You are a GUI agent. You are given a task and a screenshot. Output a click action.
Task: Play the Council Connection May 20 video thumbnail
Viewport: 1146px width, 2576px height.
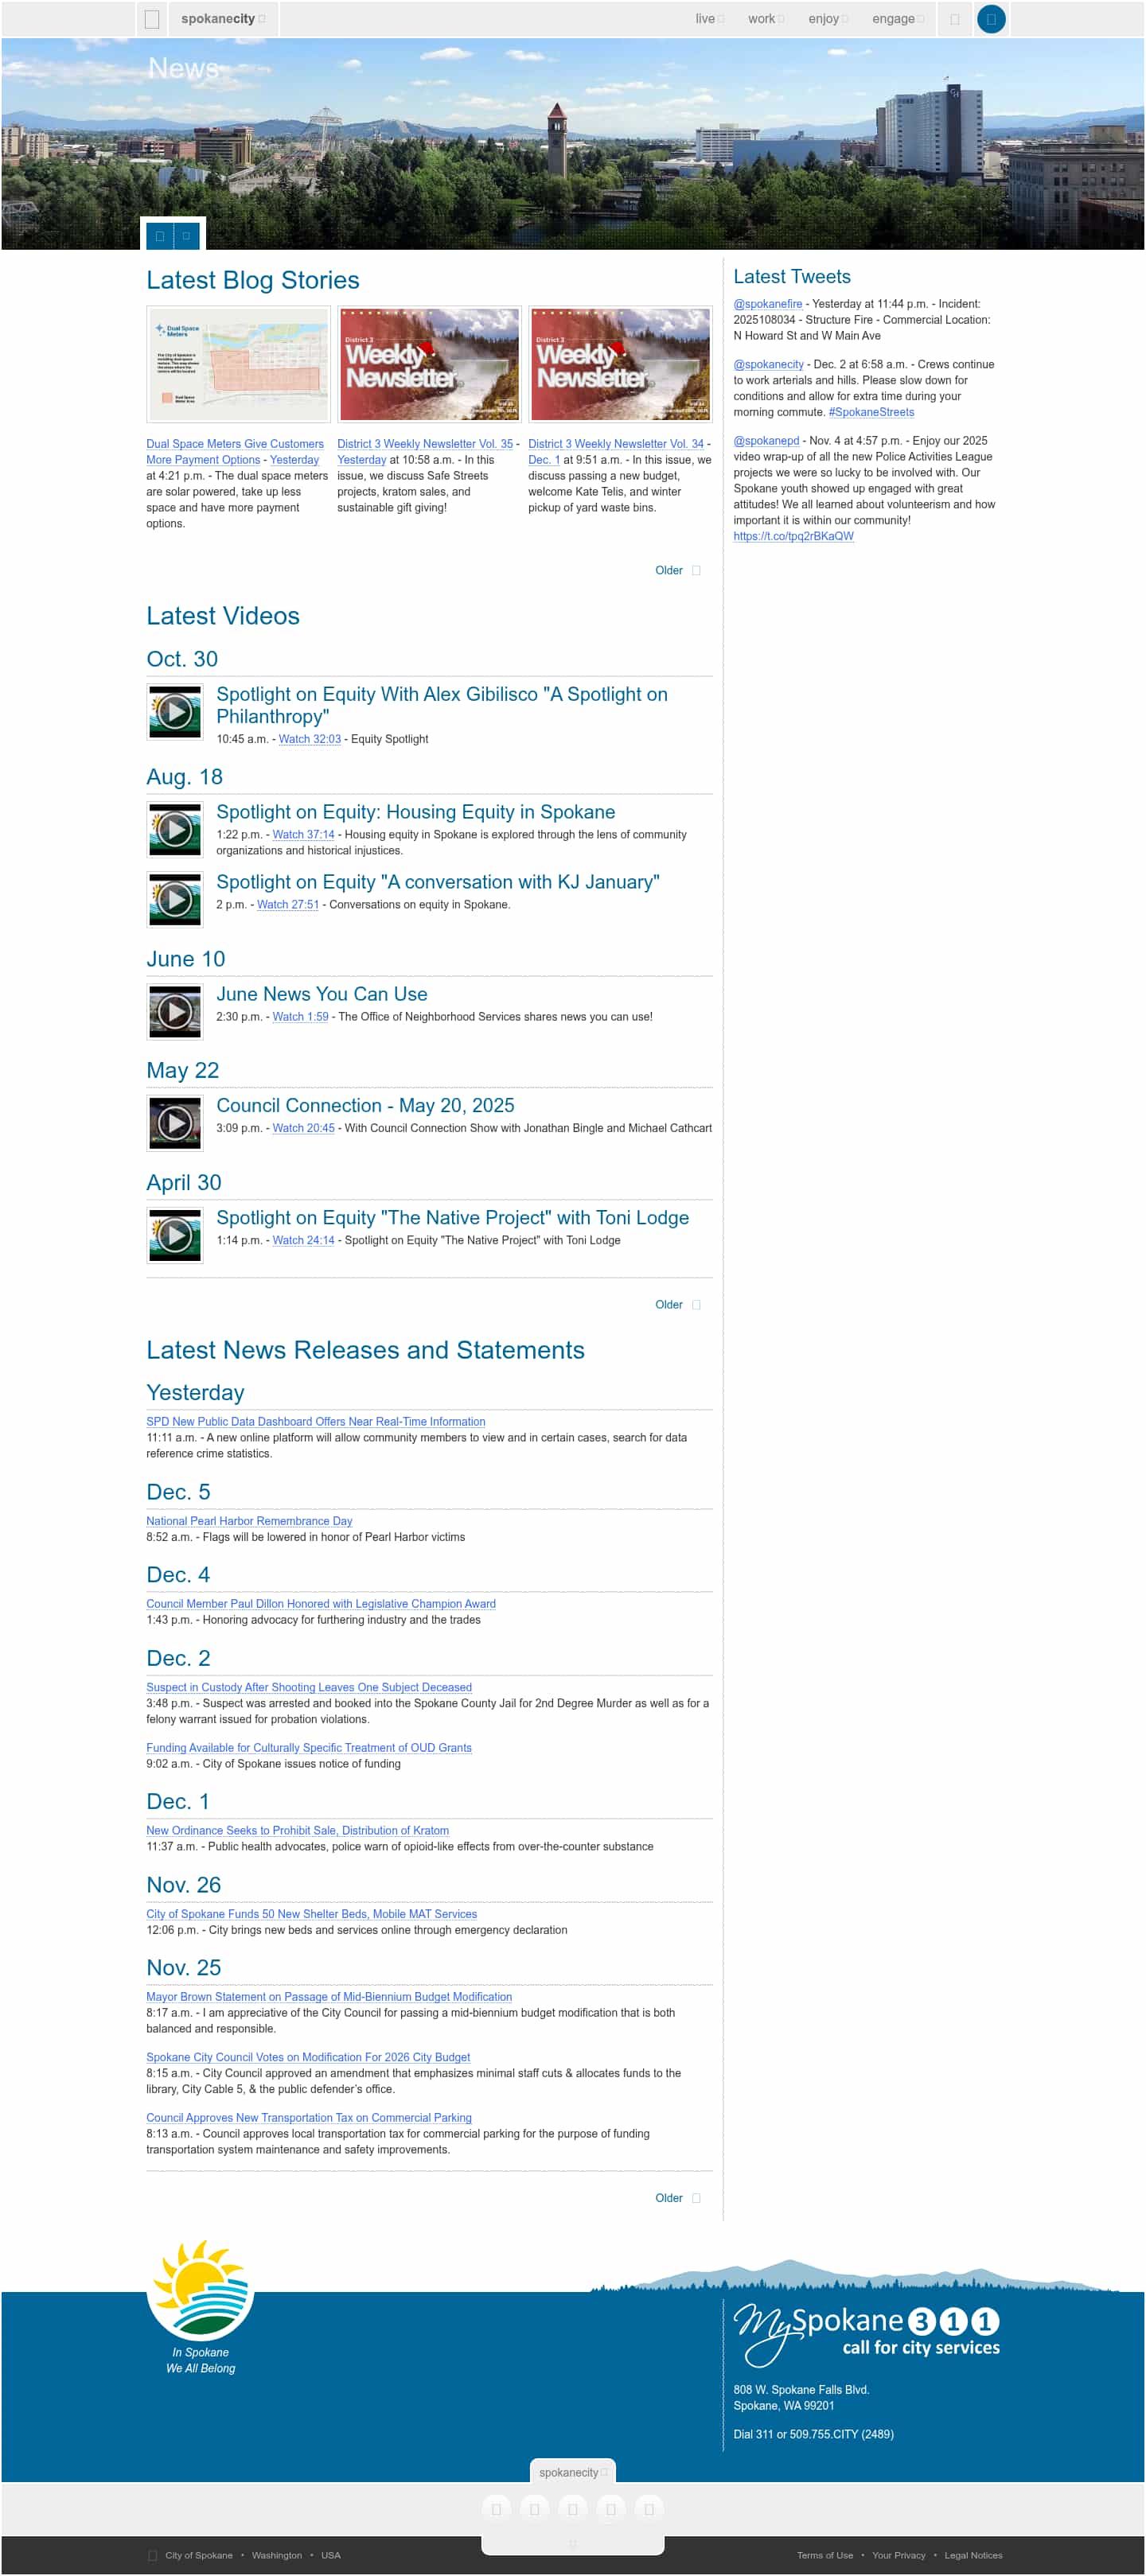click(175, 1123)
